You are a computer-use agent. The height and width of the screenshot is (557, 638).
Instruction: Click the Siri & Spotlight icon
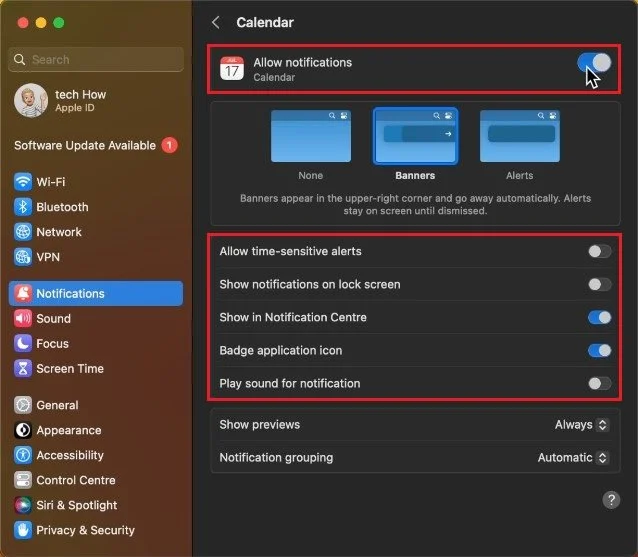(x=23, y=505)
